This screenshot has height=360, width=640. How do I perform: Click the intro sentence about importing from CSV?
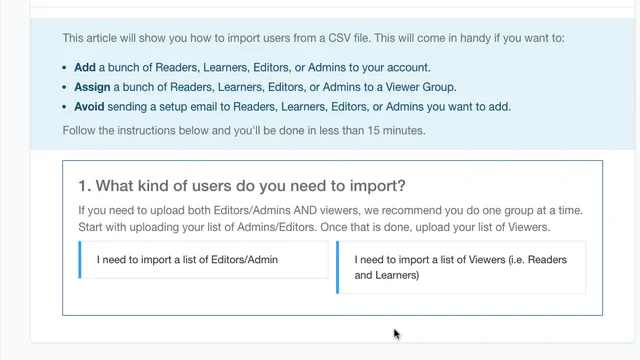(x=313, y=38)
